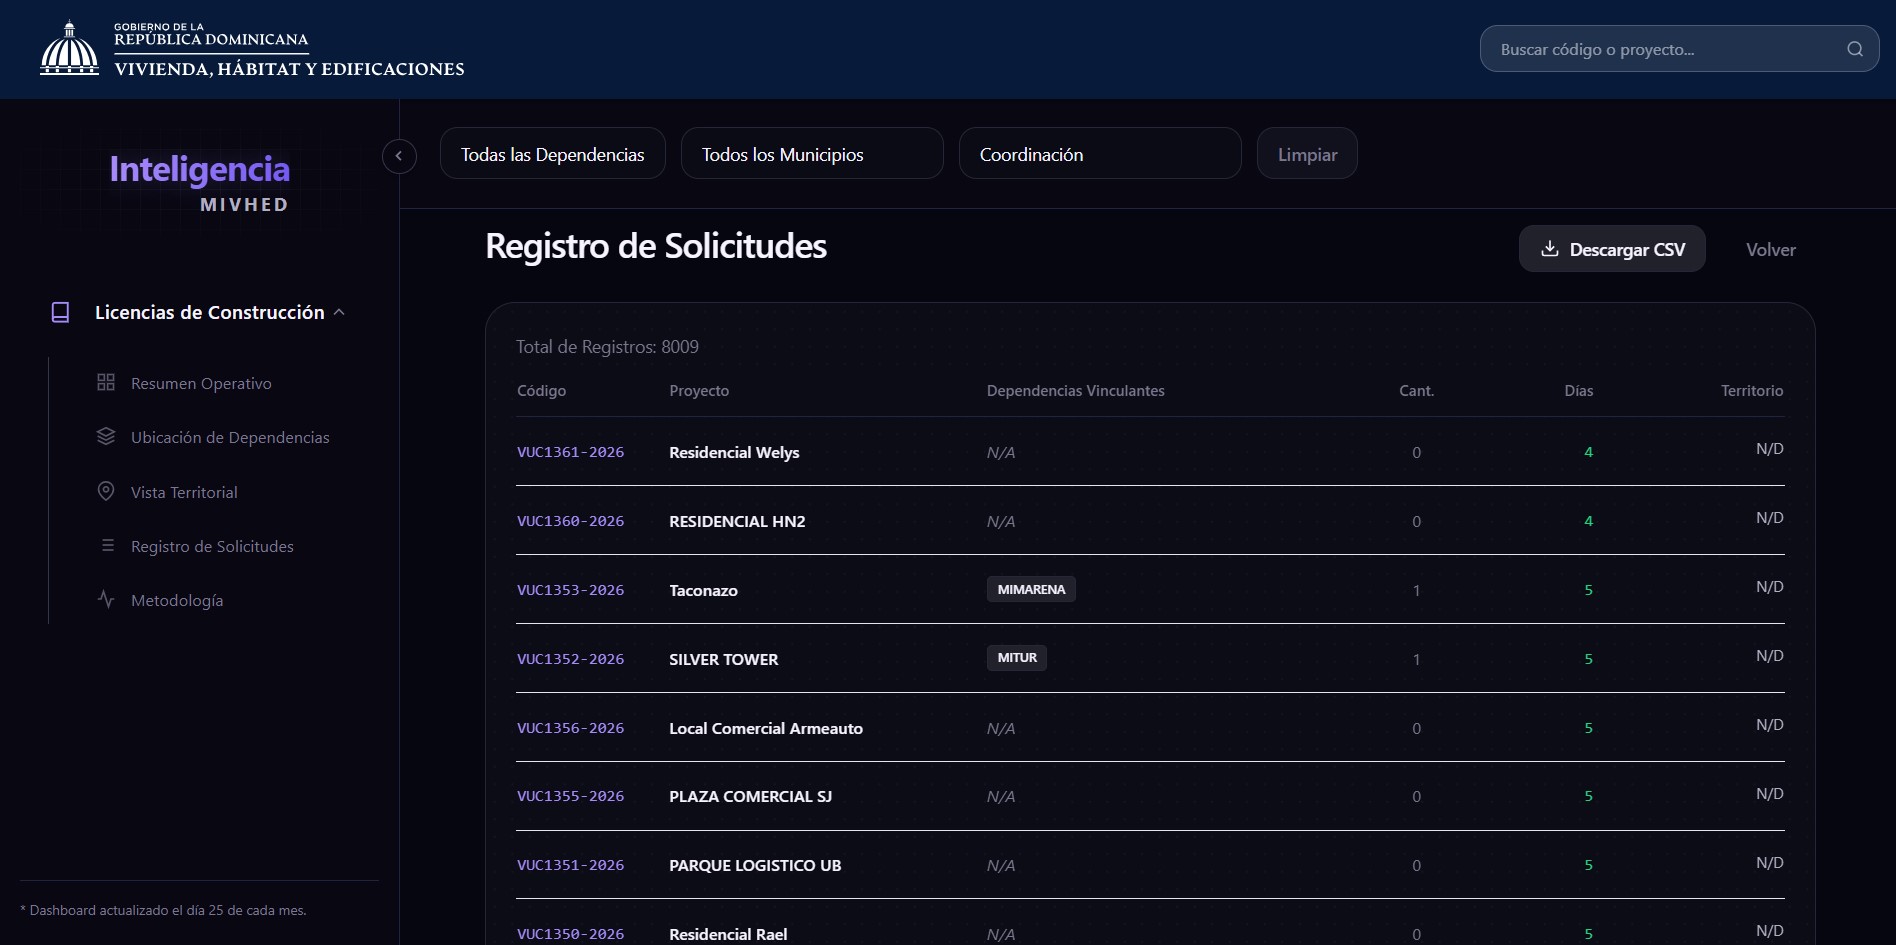
Task: Click the Ubicación de Dependencias layers icon
Action: click(x=106, y=436)
